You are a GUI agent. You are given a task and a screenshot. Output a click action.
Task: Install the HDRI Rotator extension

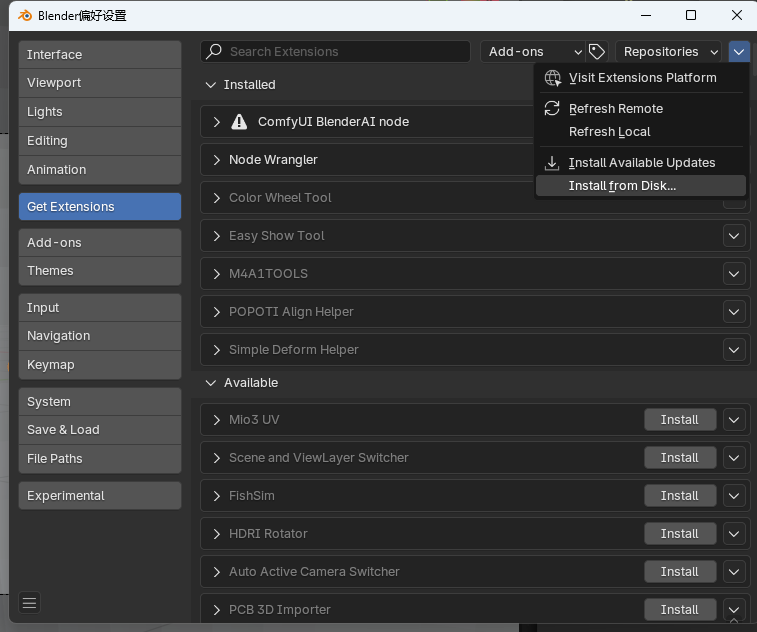(679, 534)
